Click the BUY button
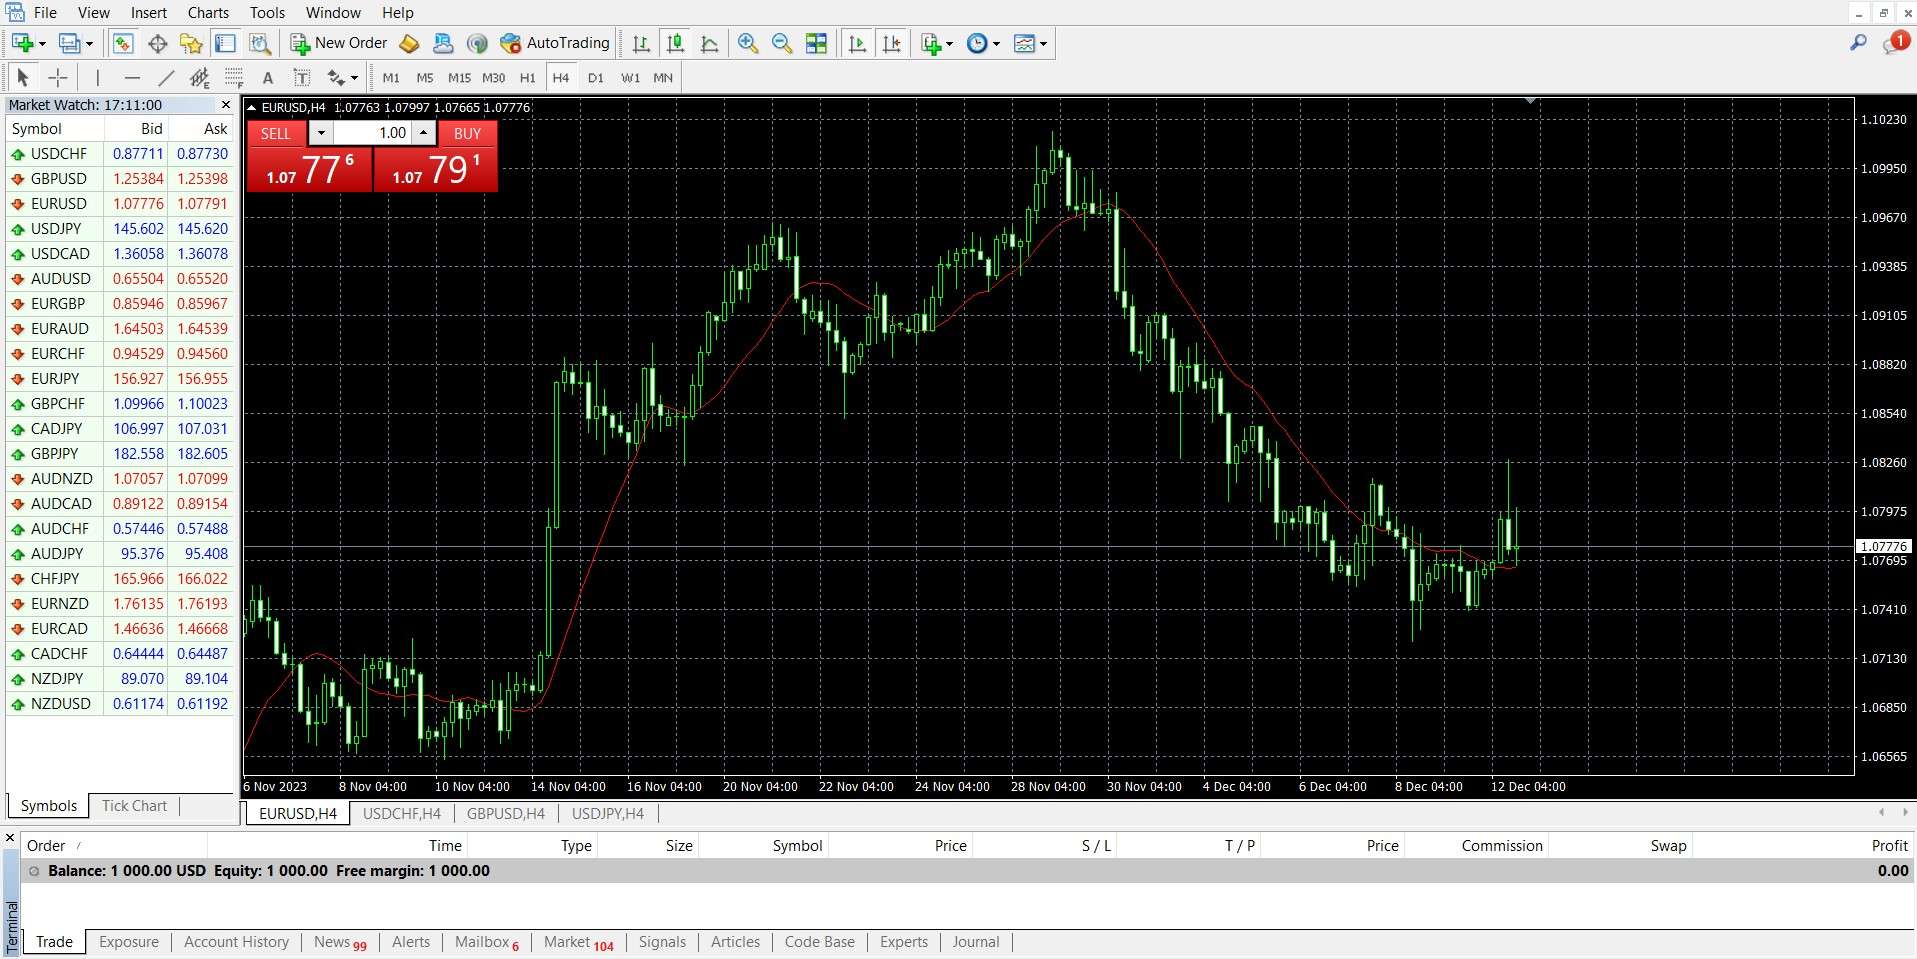 point(467,133)
